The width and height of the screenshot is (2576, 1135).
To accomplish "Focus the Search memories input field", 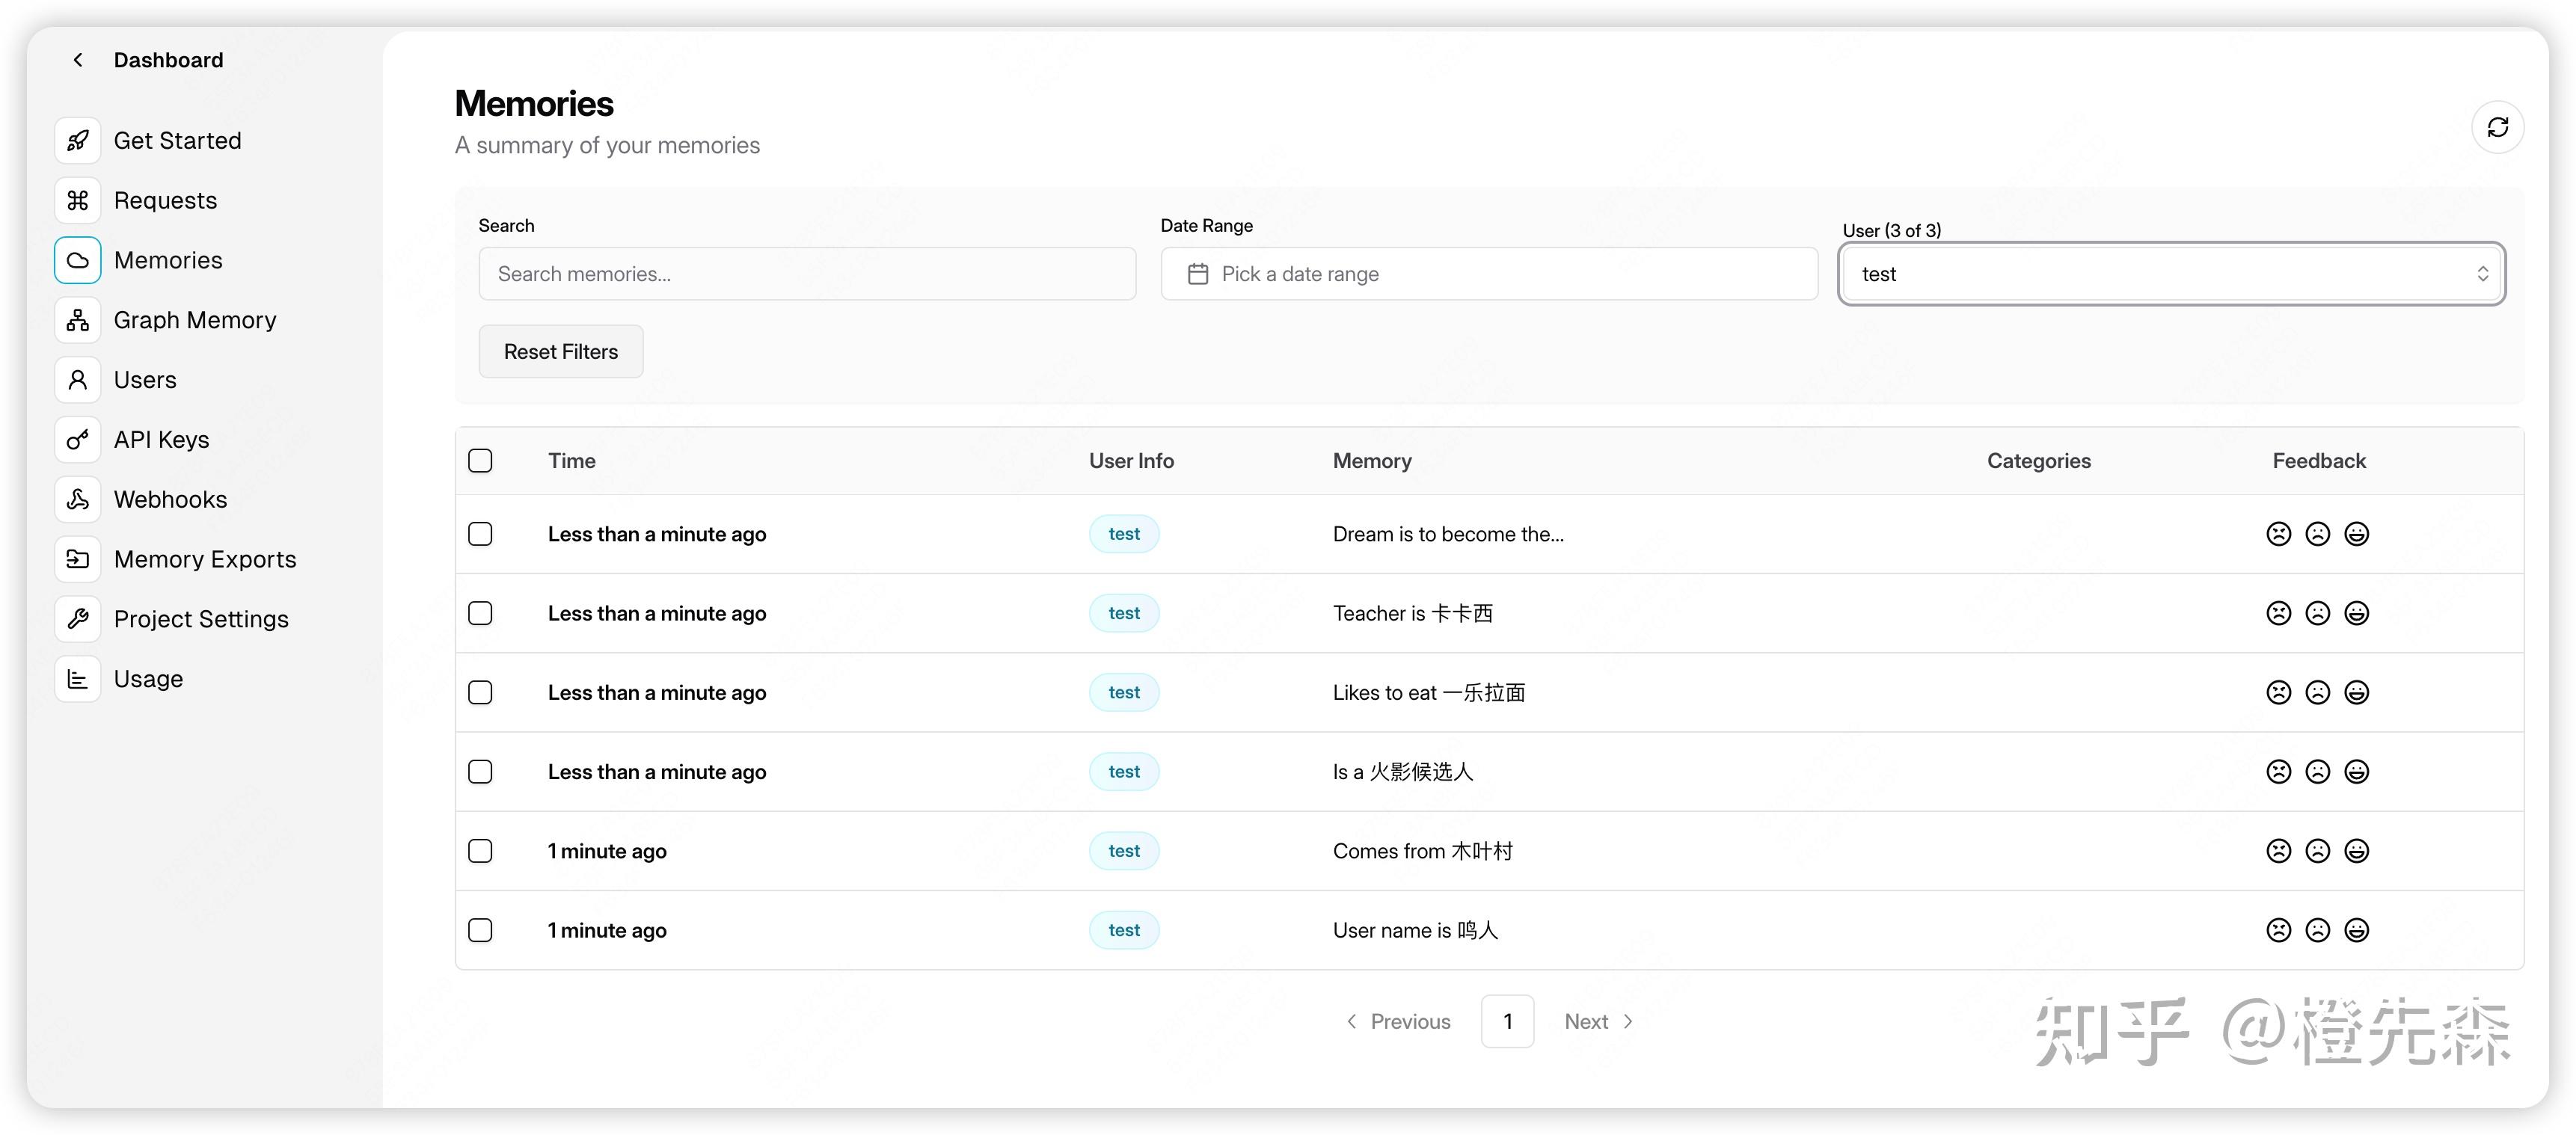I will click(x=806, y=274).
